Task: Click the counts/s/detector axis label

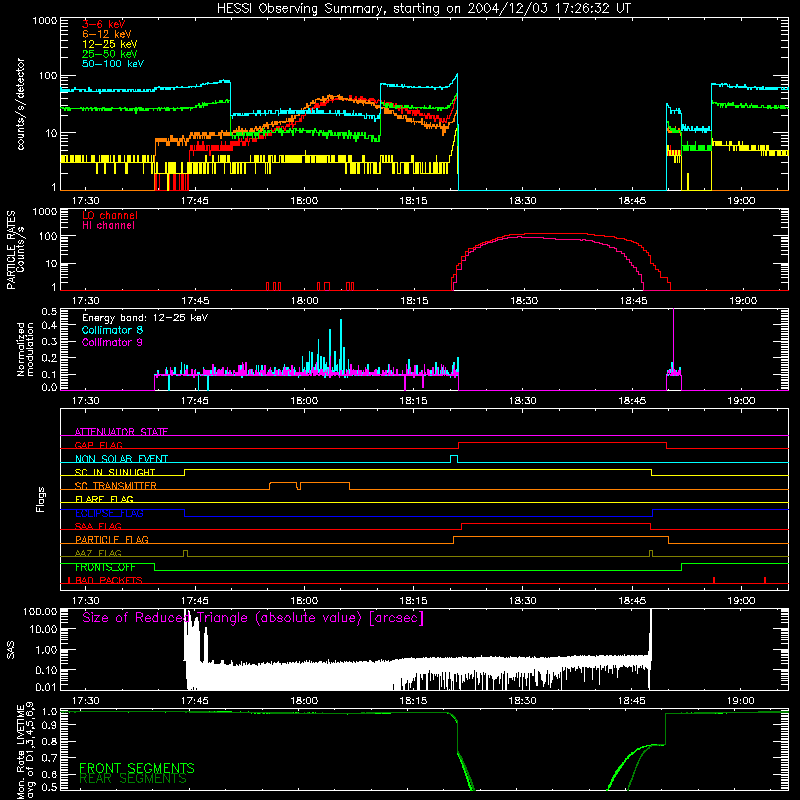Action: (x=20, y=104)
